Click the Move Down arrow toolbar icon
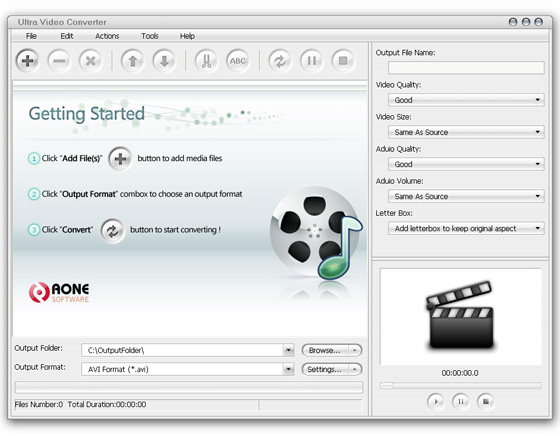The height and width of the screenshot is (435, 560). tap(164, 61)
